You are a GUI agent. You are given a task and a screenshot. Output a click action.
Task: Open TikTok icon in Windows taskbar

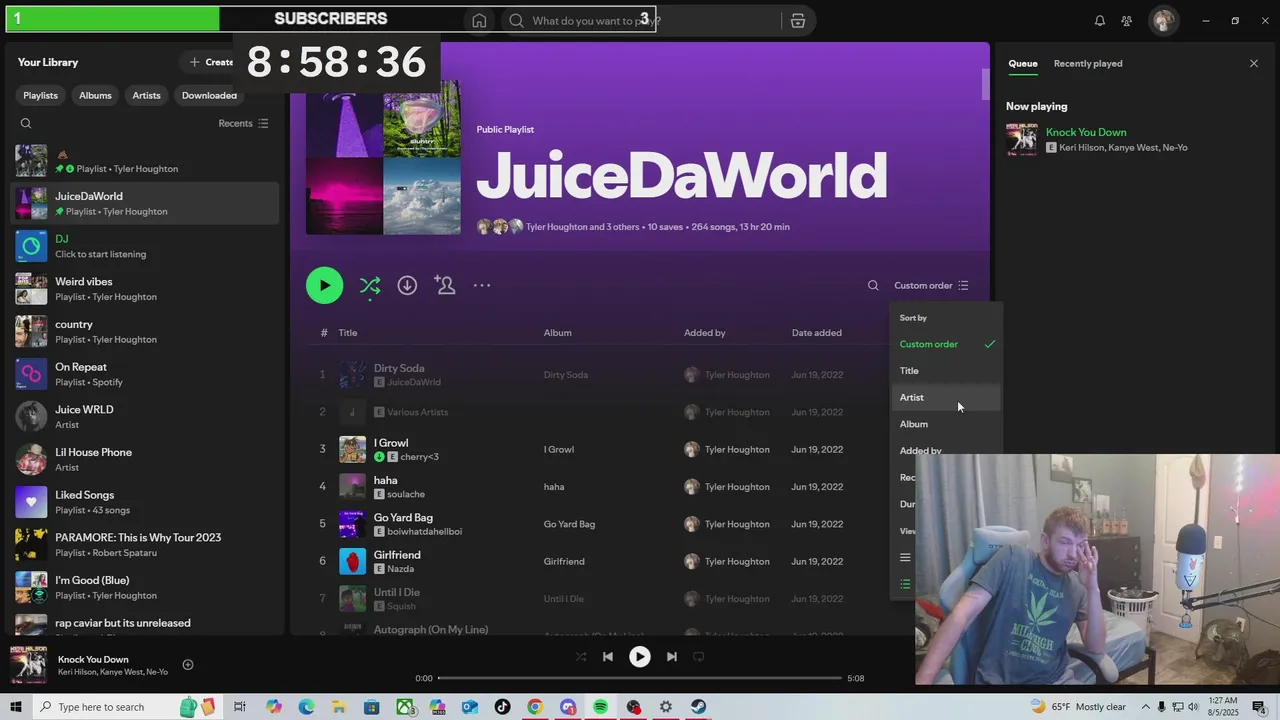click(503, 707)
